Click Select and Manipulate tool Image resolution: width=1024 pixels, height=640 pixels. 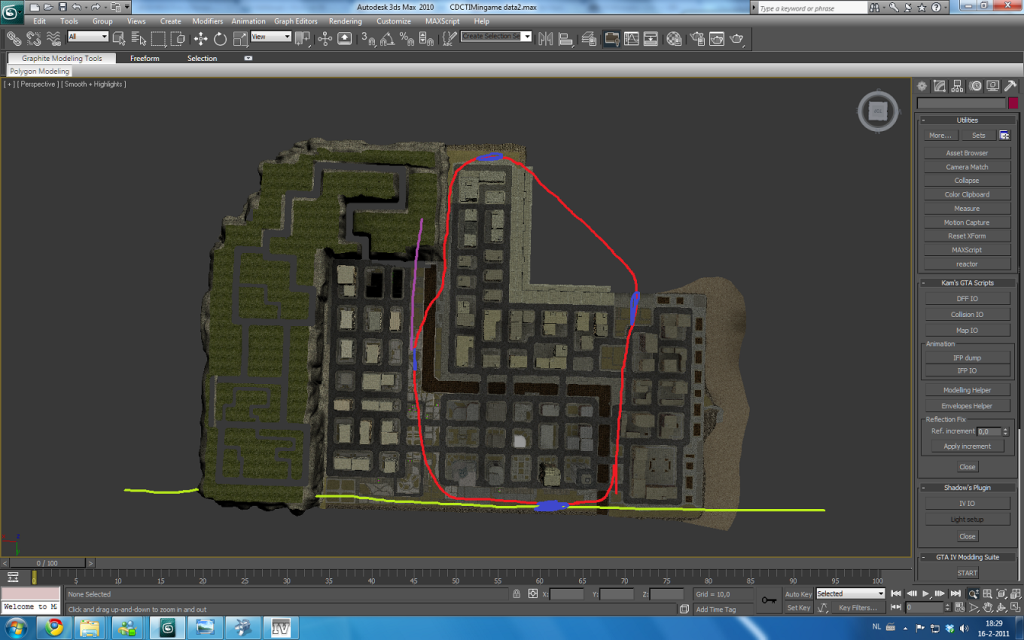click(x=325, y=39)
